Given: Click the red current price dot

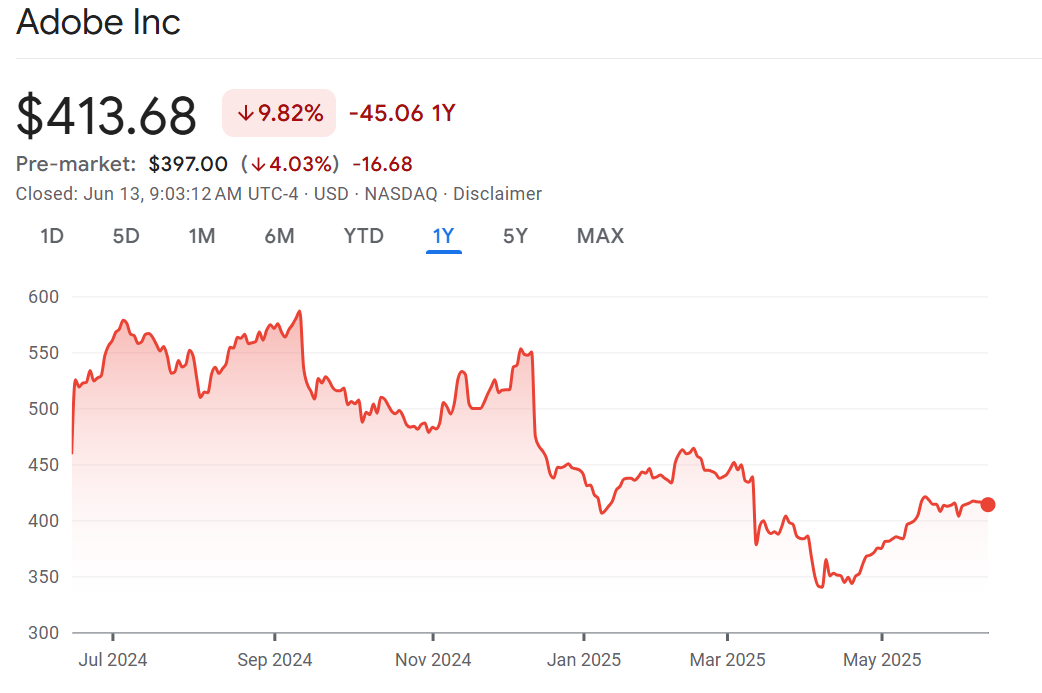Looking at the screenshot, I should click(x=988, y=504).
